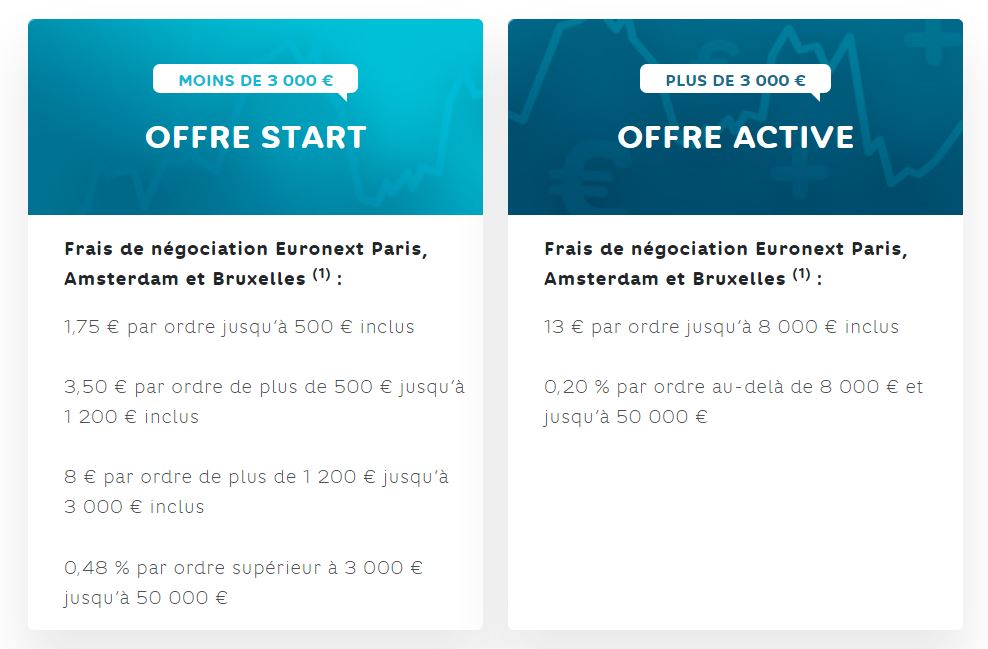Click the '3,50 € par ordre' fee line
Image resolution: width=988 pixels, height=649 pixels.
(x=264, y=401)
